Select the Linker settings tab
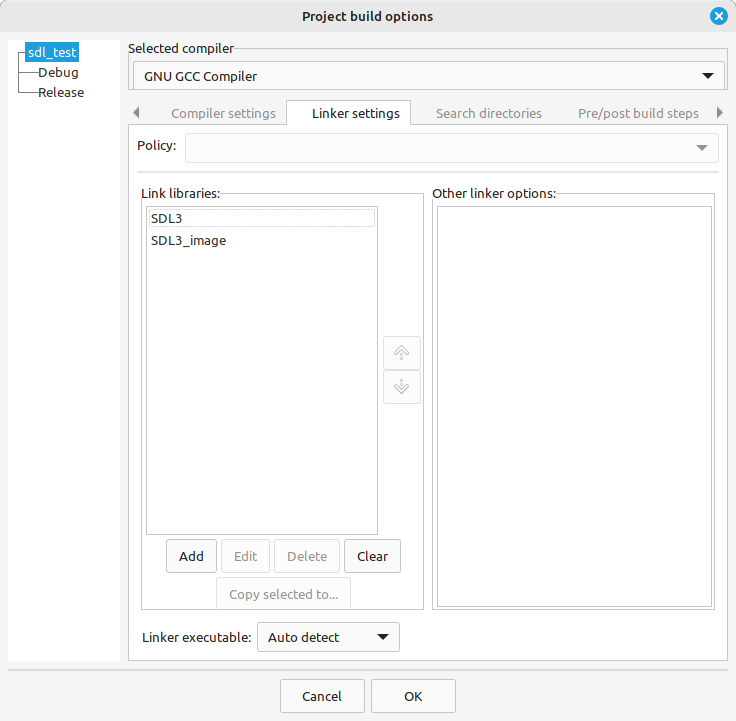 [355, 113]
